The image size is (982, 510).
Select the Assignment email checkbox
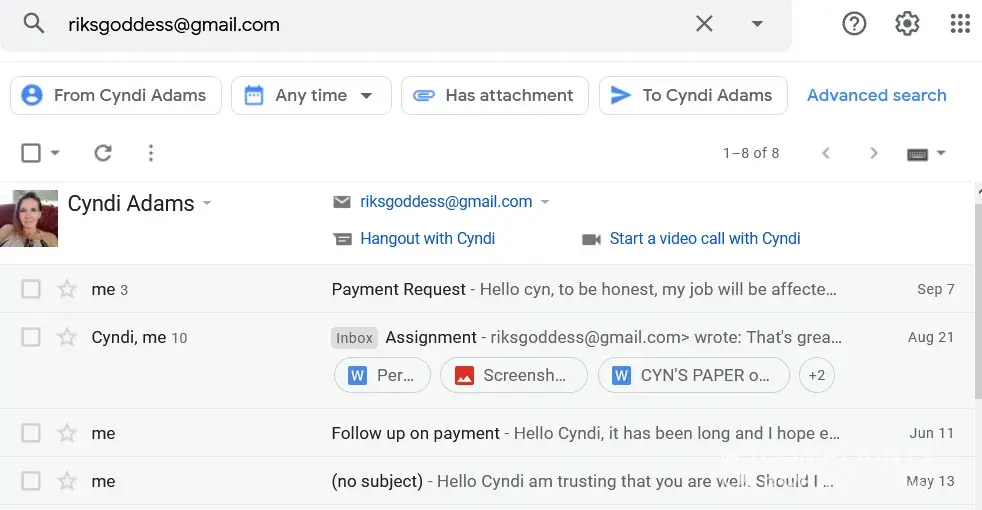[31, 338]
